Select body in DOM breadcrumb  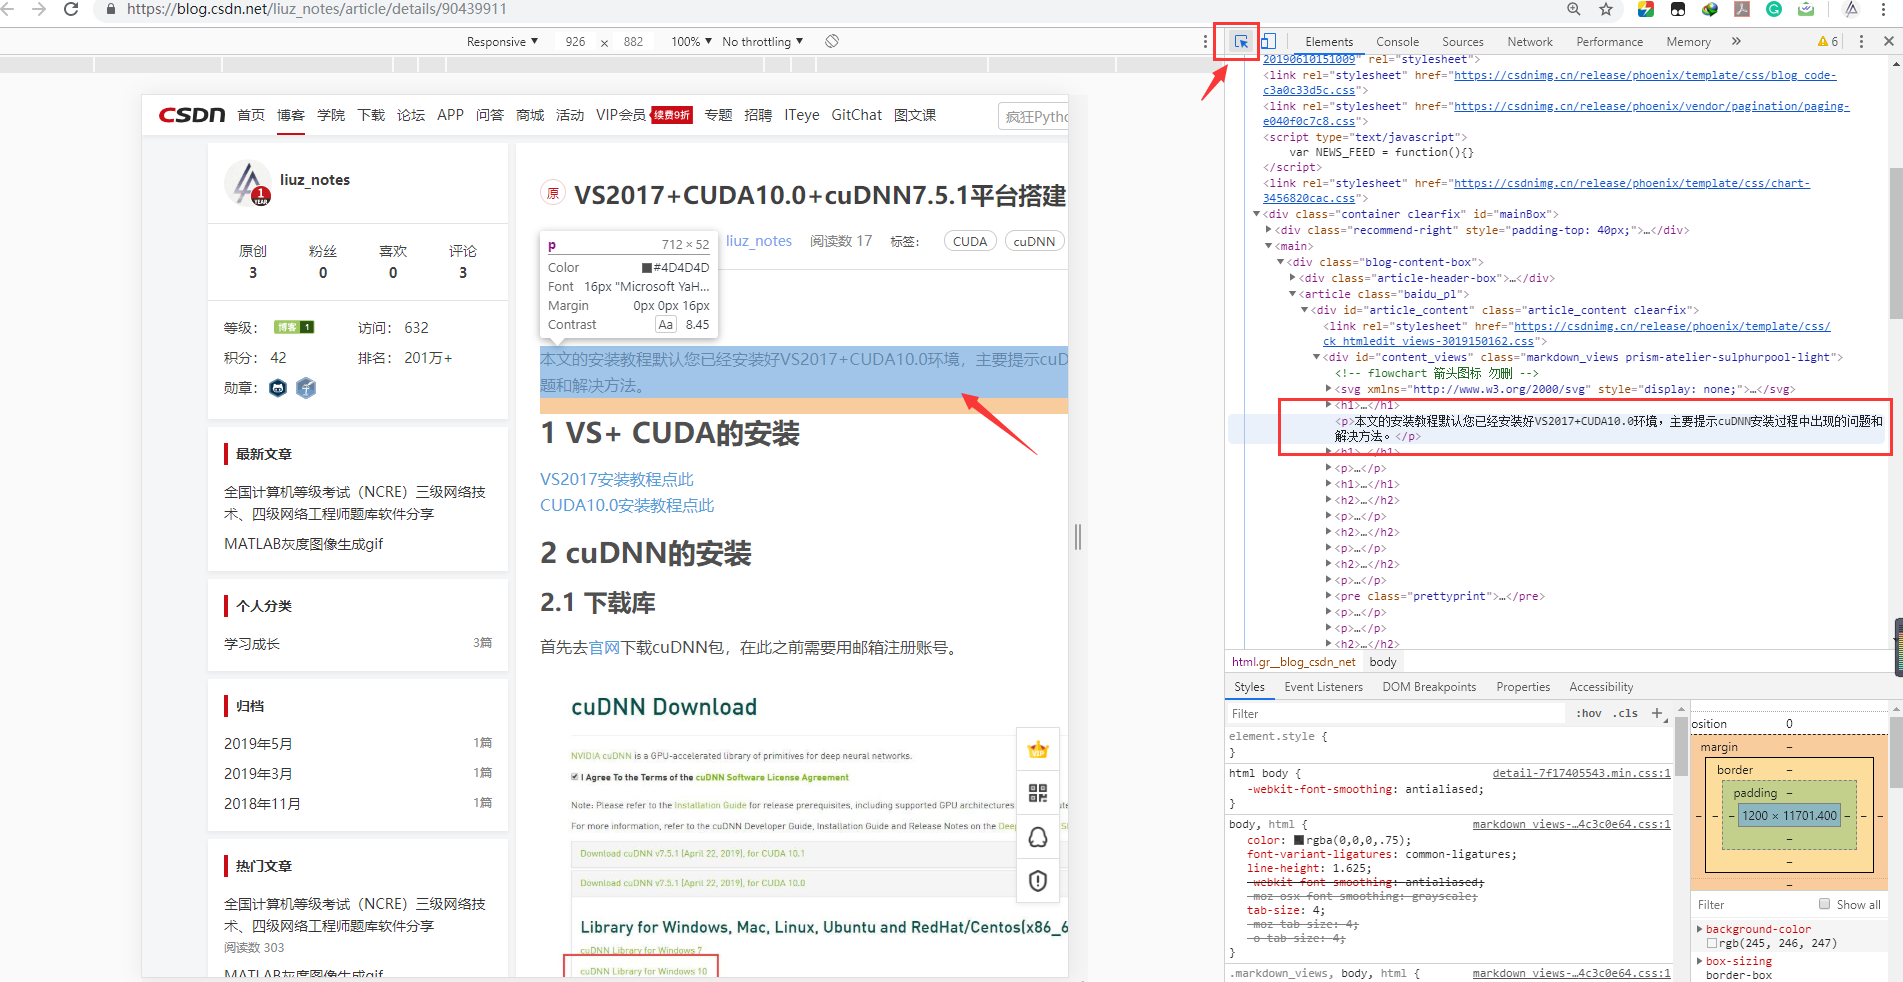1383,662
